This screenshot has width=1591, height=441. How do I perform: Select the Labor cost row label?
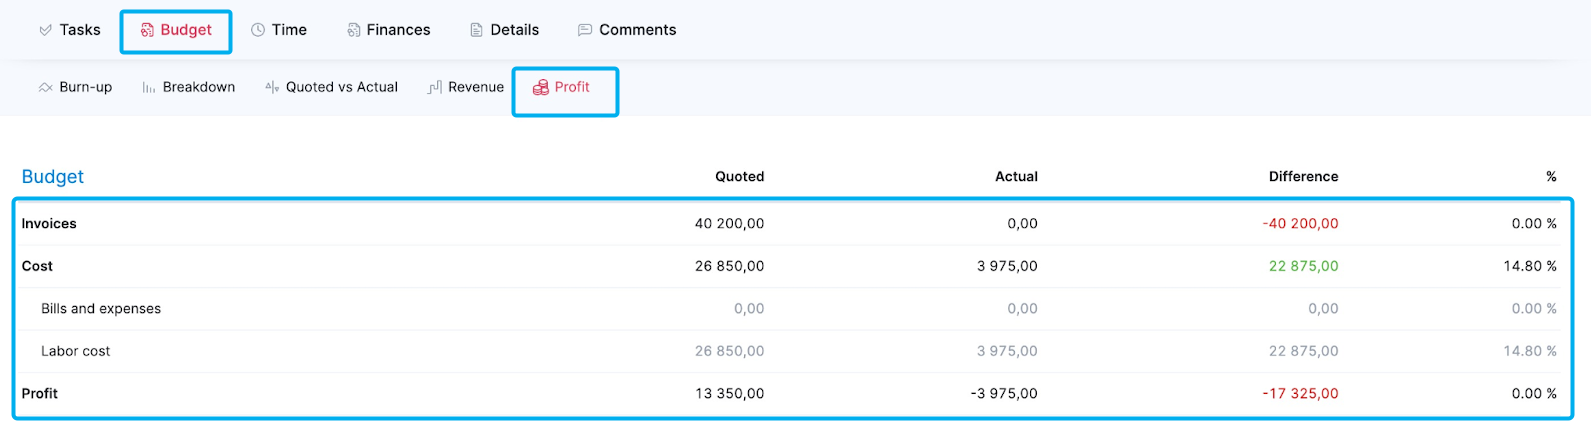point(76,351)
